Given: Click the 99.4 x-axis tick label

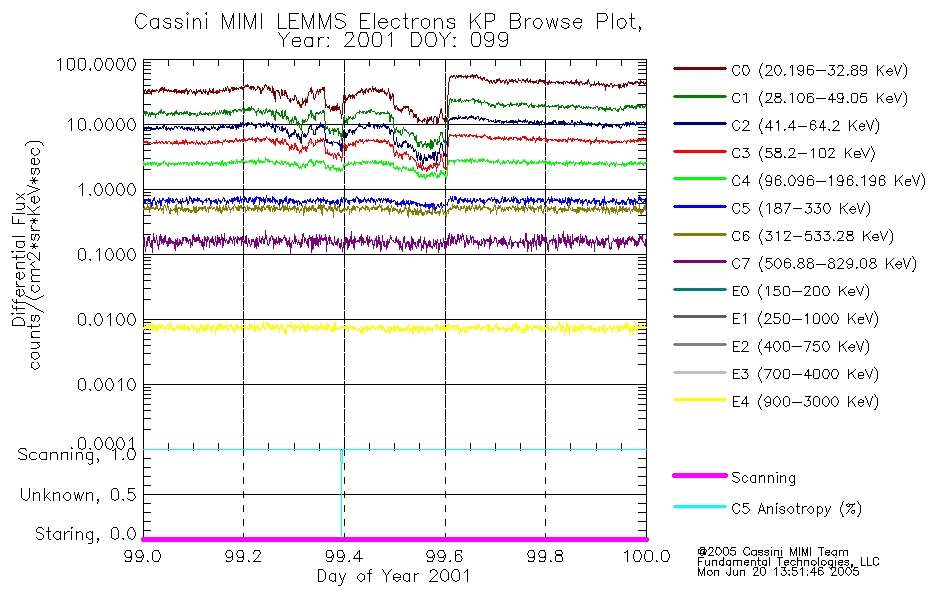Looking at the screenshot, I should (x=344, y=556).
